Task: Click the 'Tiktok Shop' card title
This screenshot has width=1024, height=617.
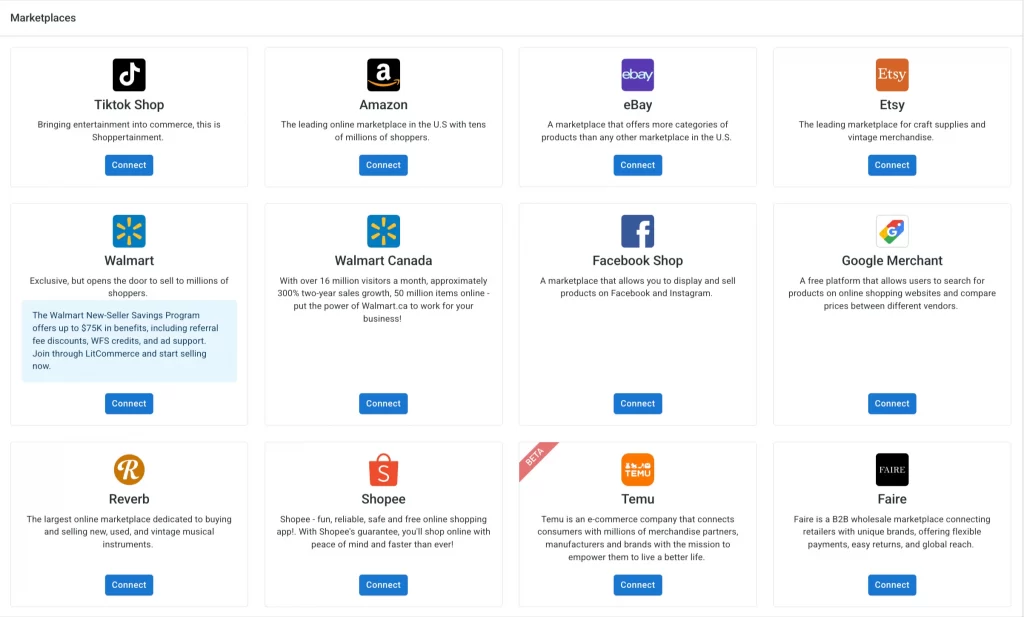Action: pos(129,104)
